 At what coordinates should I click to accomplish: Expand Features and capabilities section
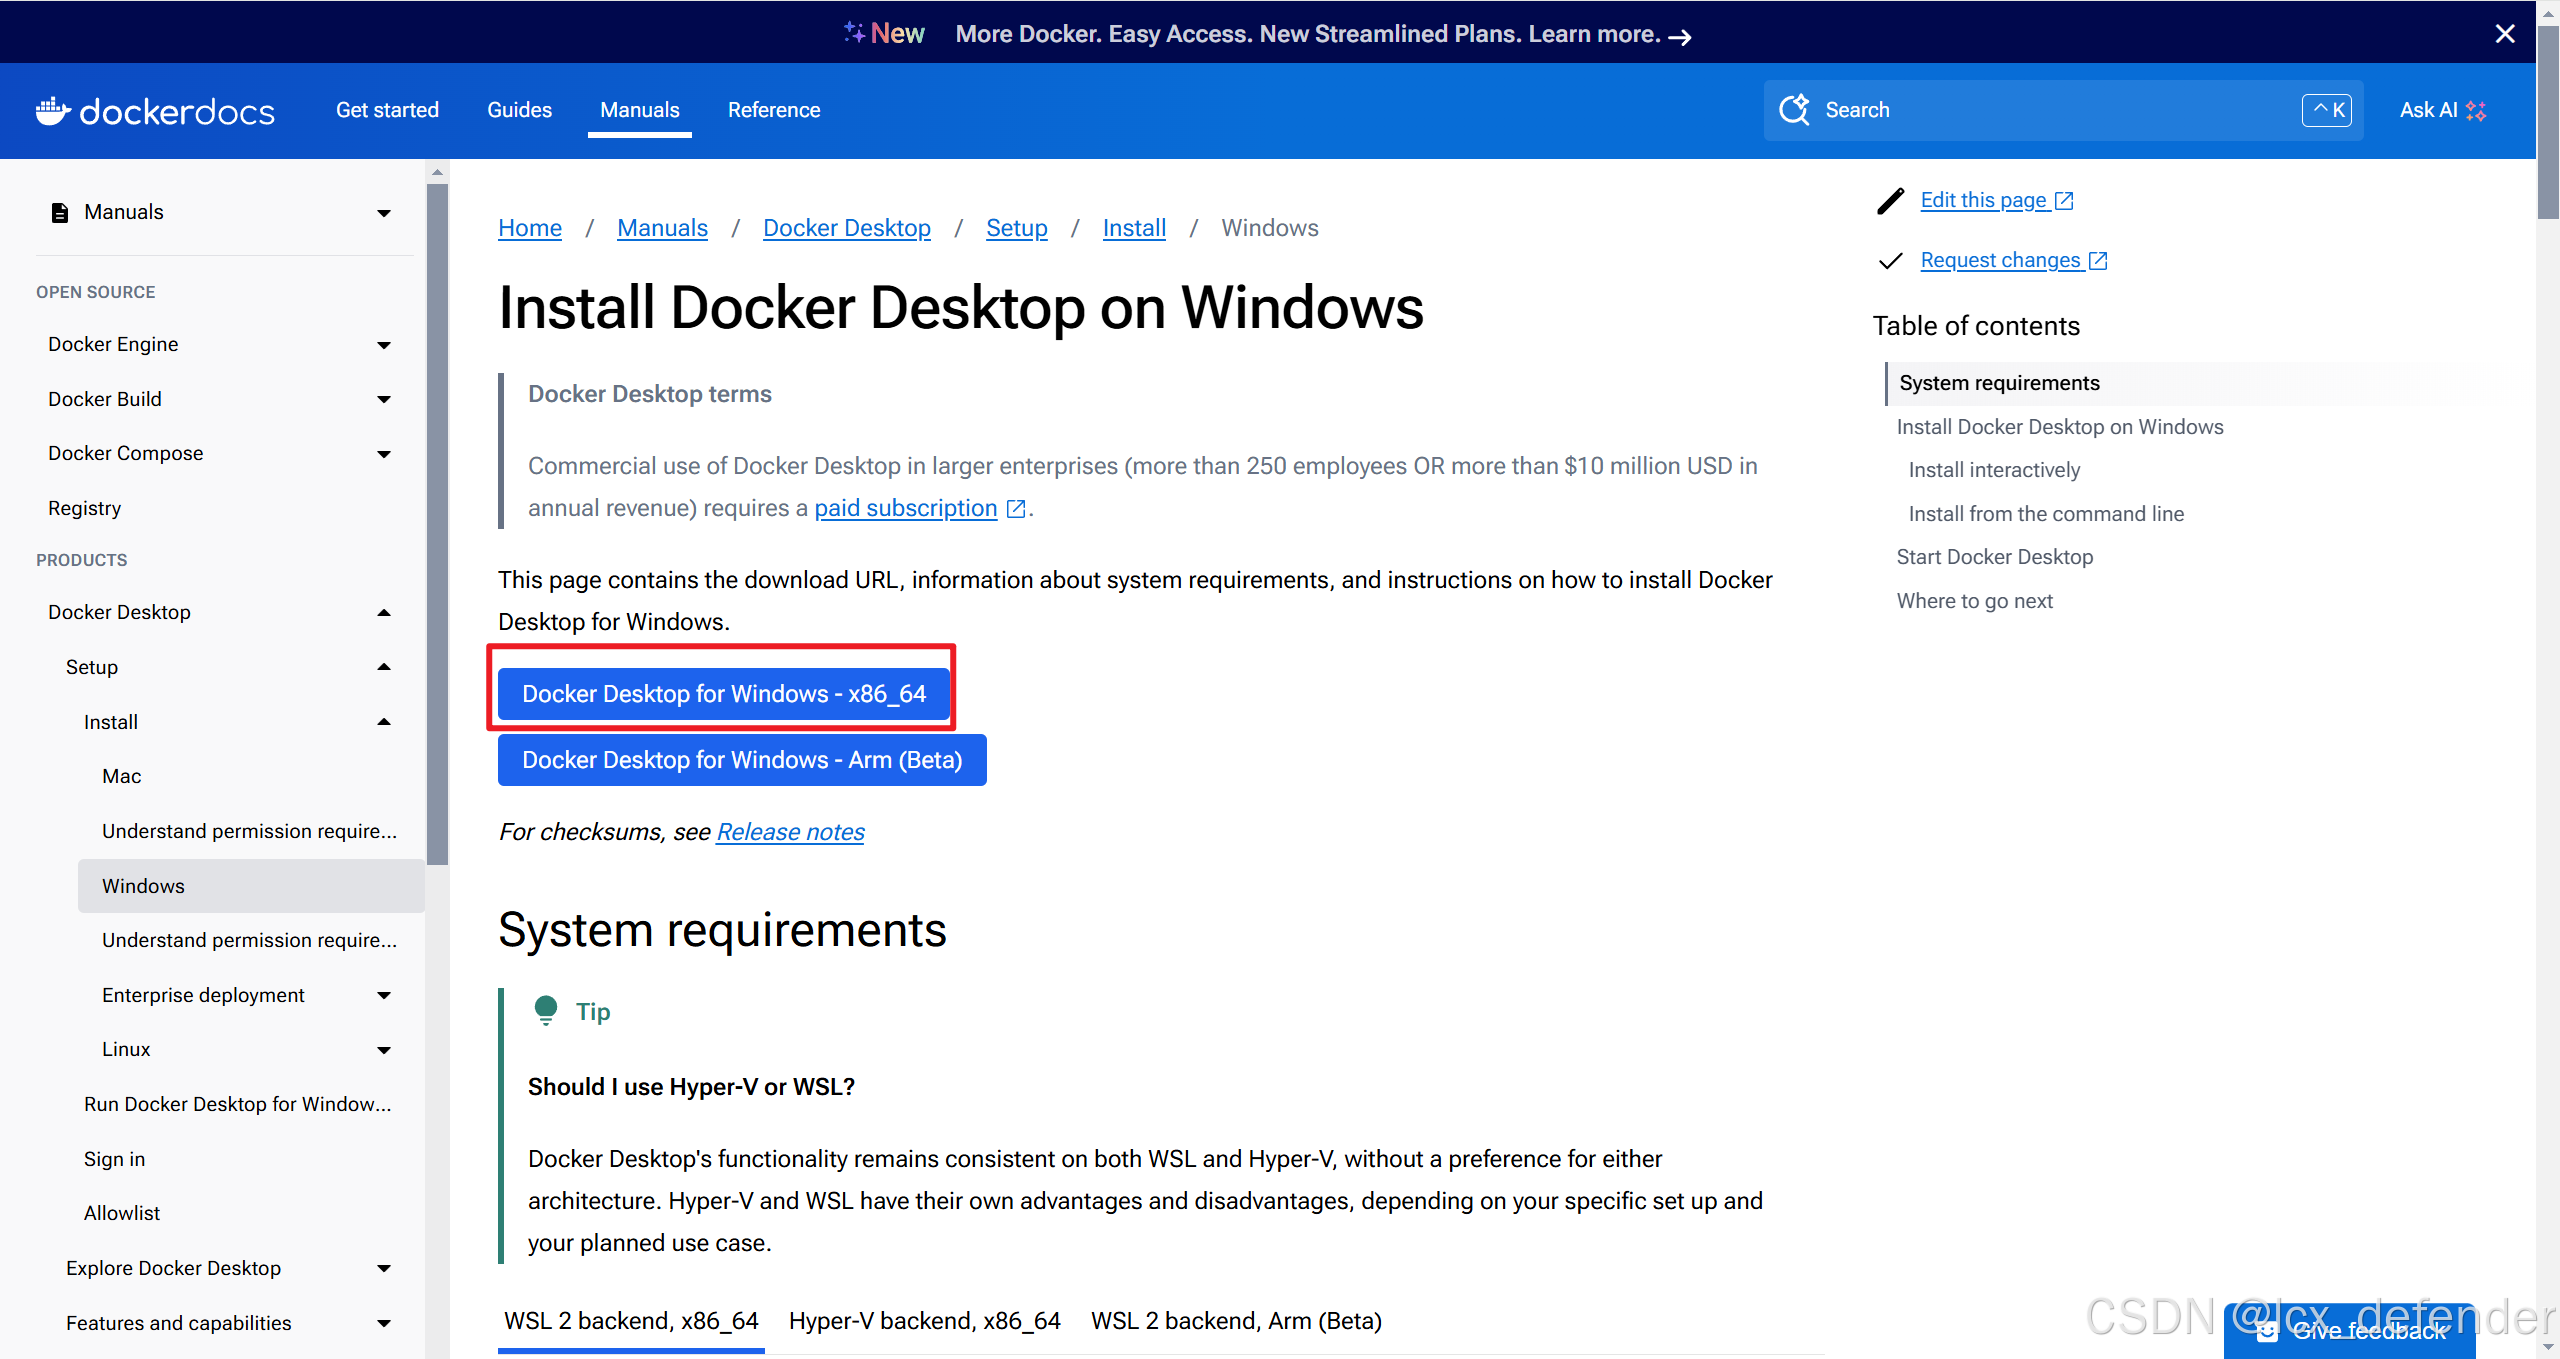point(384,1324)
